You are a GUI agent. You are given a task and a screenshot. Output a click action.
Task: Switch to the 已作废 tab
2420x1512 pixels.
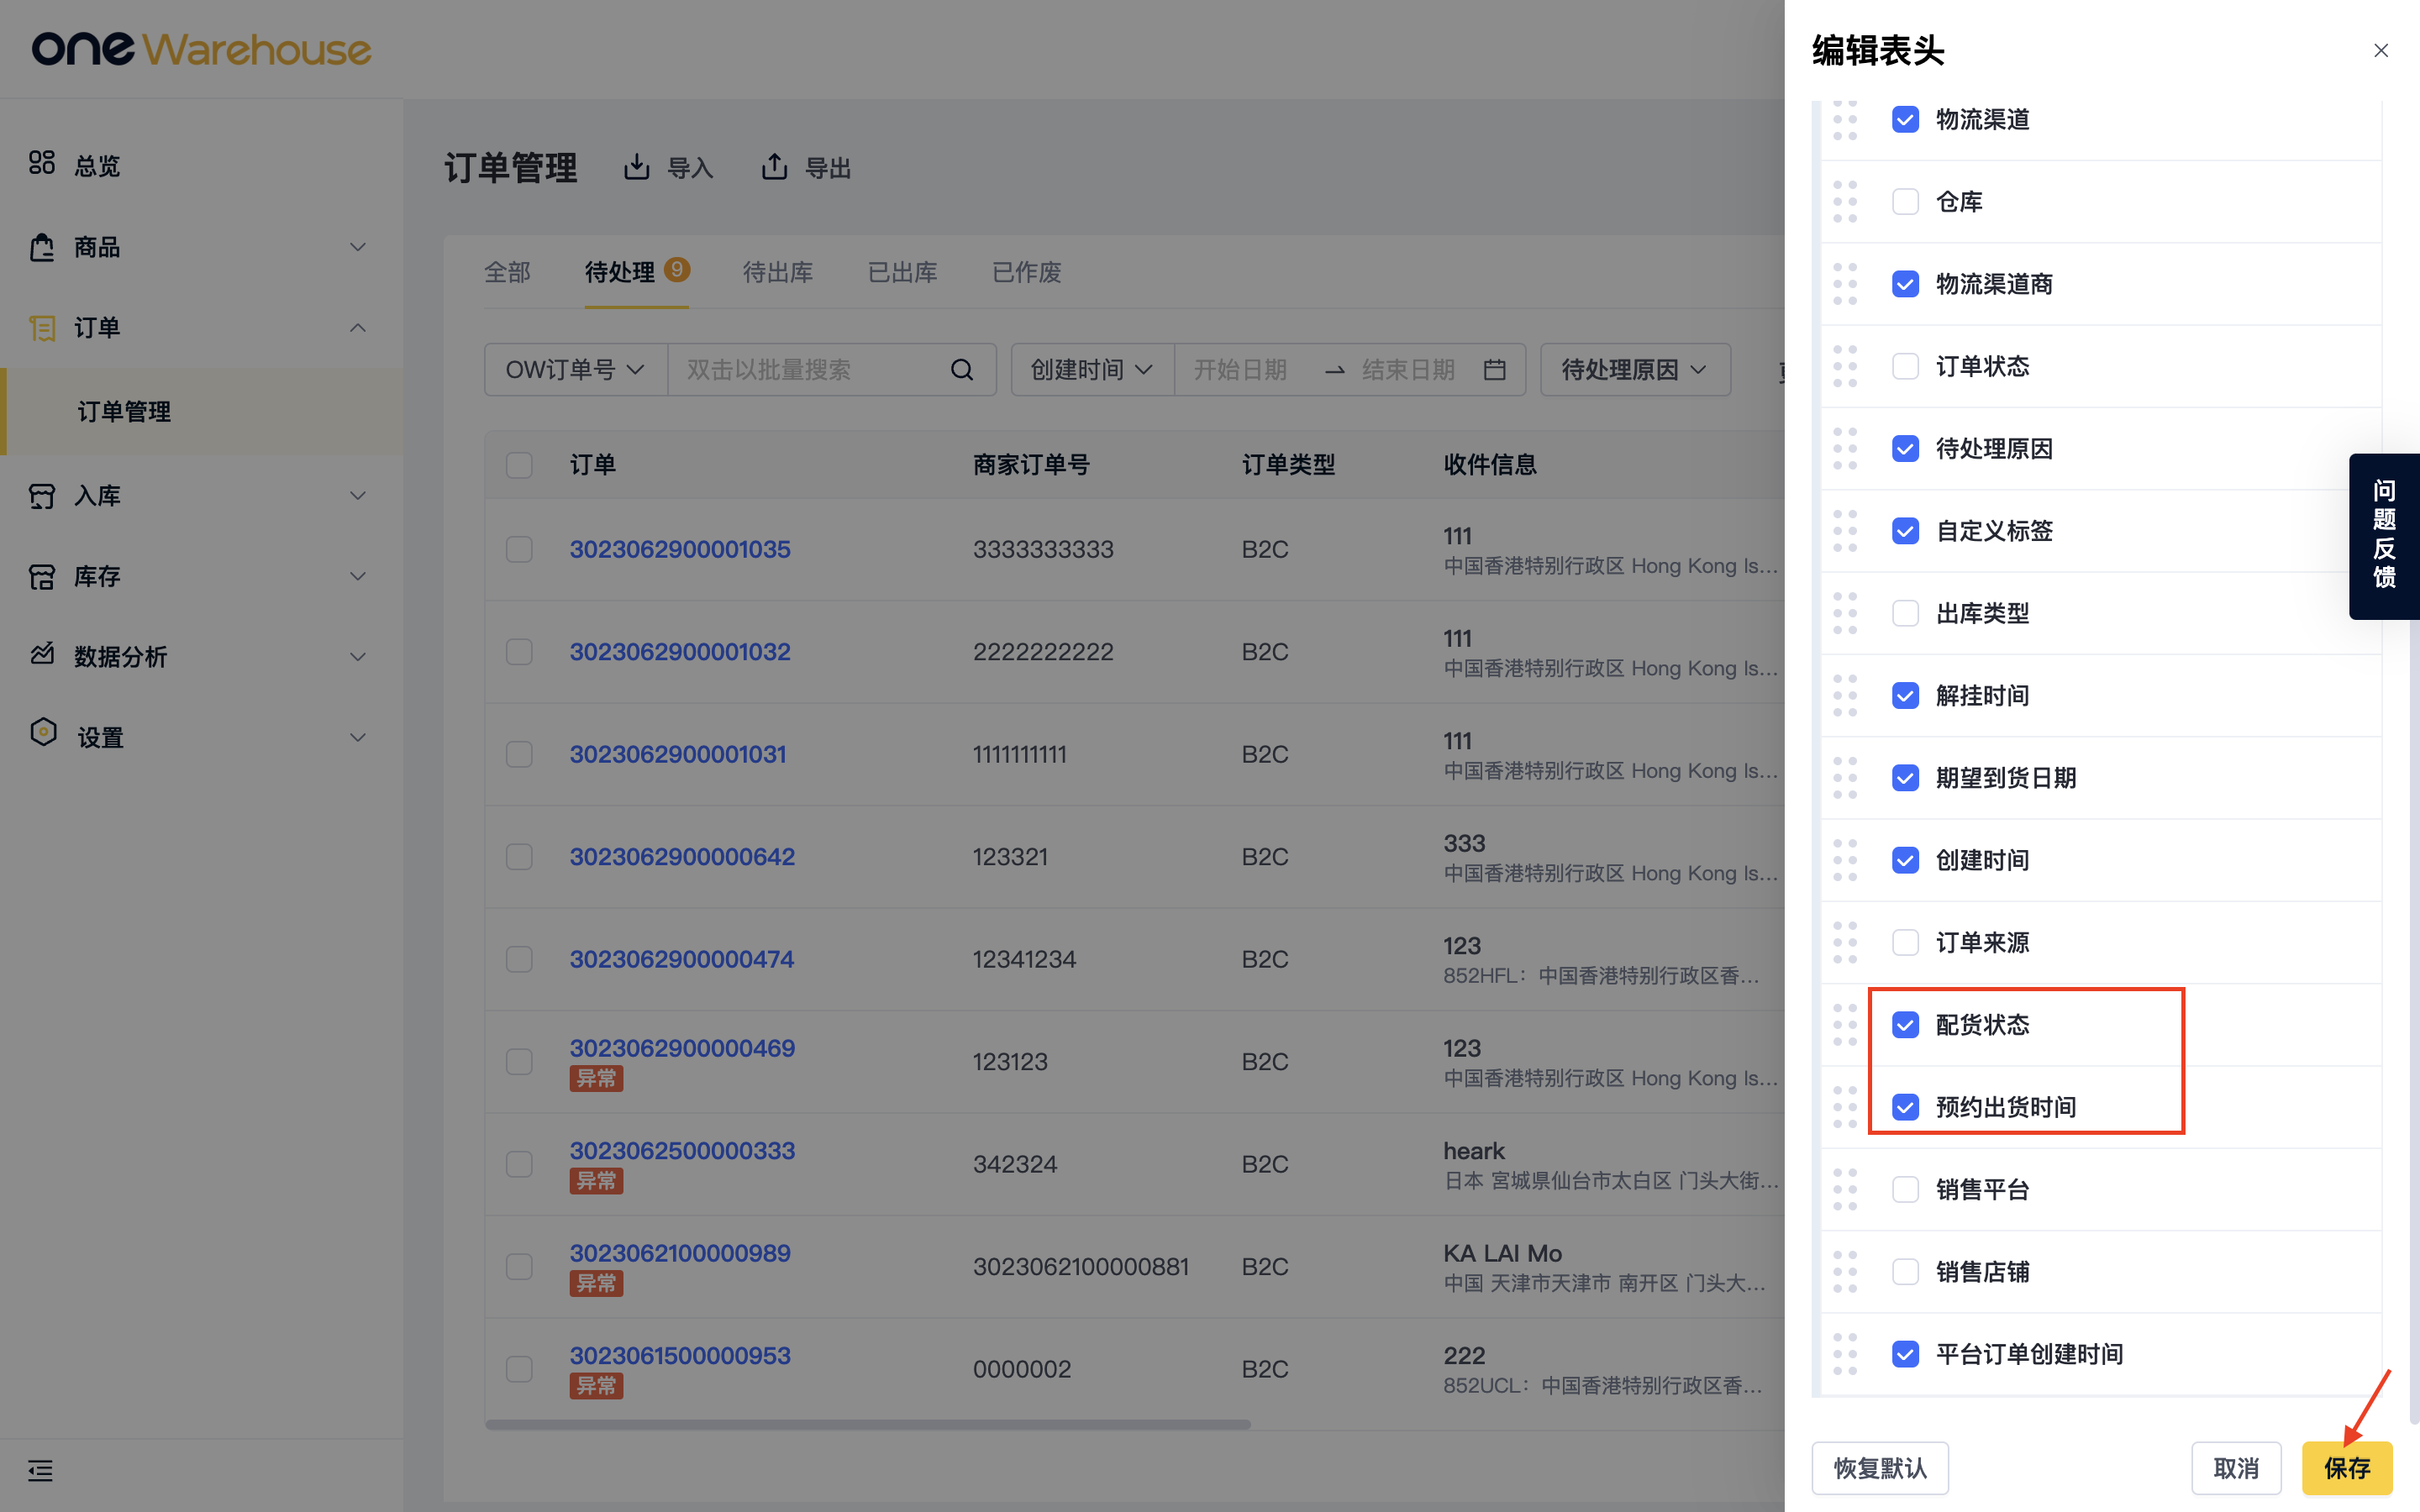coord(1026,272)
